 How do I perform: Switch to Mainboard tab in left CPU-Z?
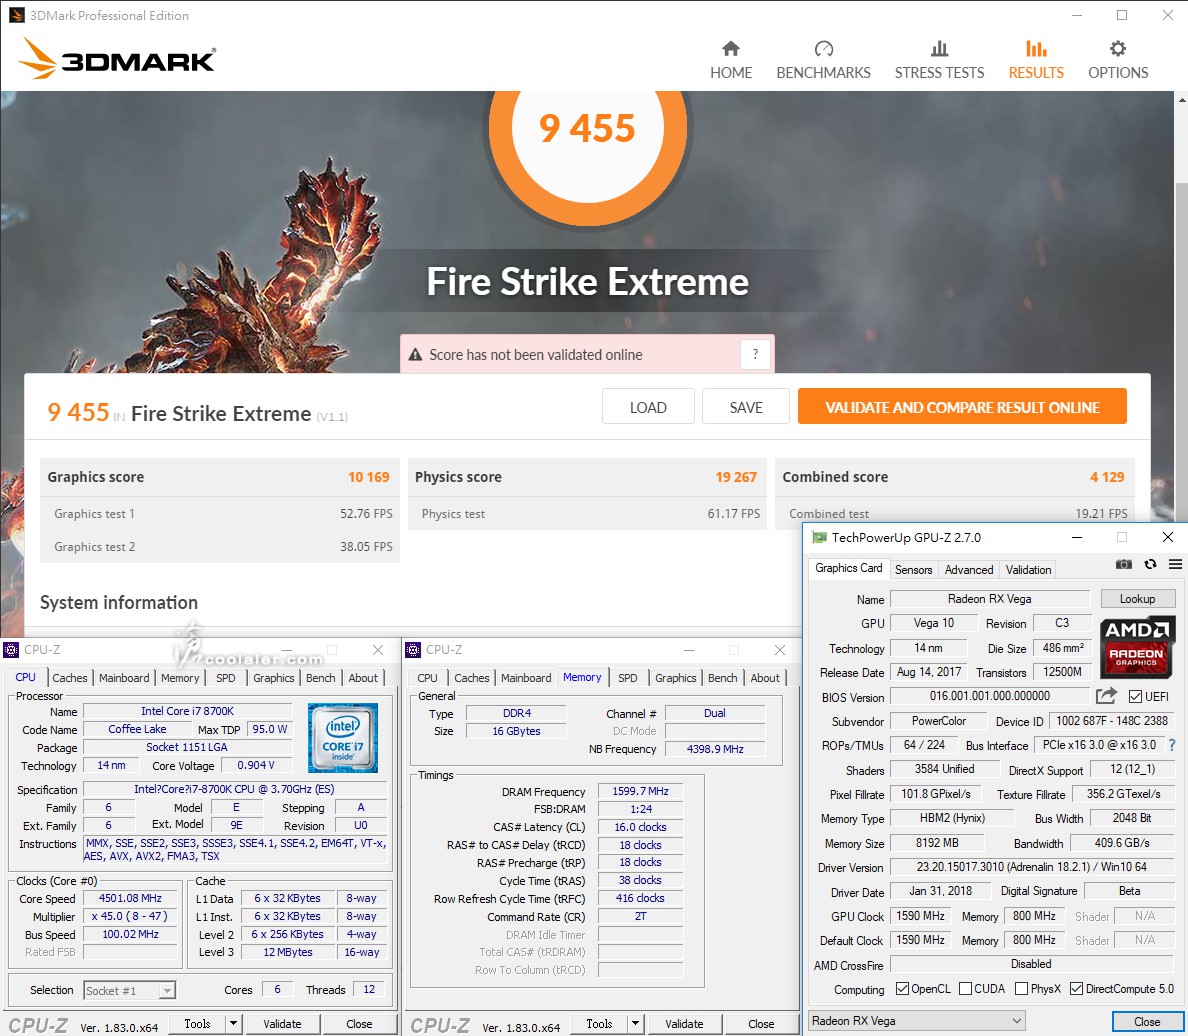[x=124, y=678]
